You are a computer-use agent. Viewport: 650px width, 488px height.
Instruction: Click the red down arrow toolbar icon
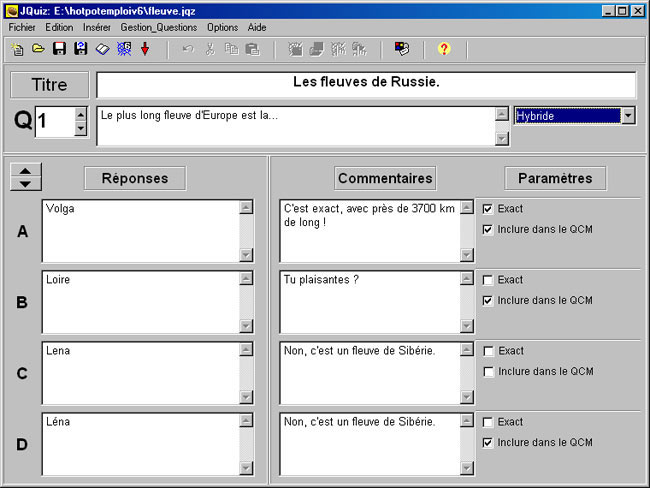(x=145, y=48)
